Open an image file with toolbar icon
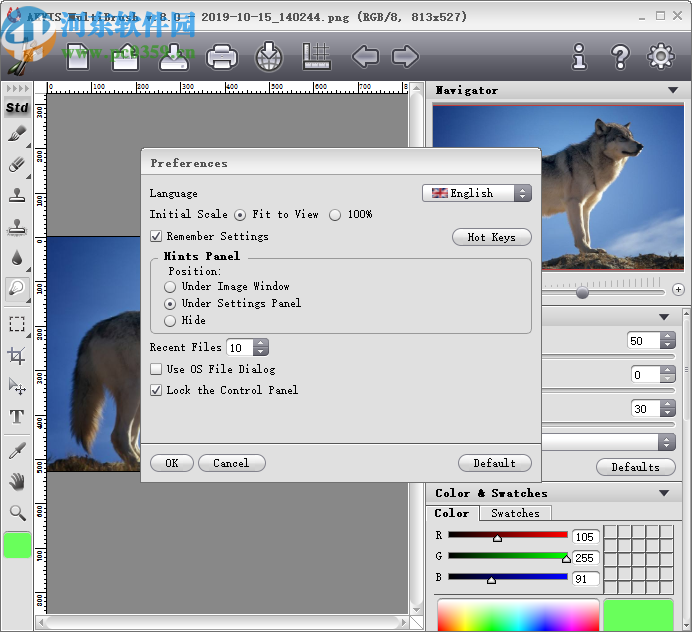Screen dimensions: 692x632 tap(125, 56)
